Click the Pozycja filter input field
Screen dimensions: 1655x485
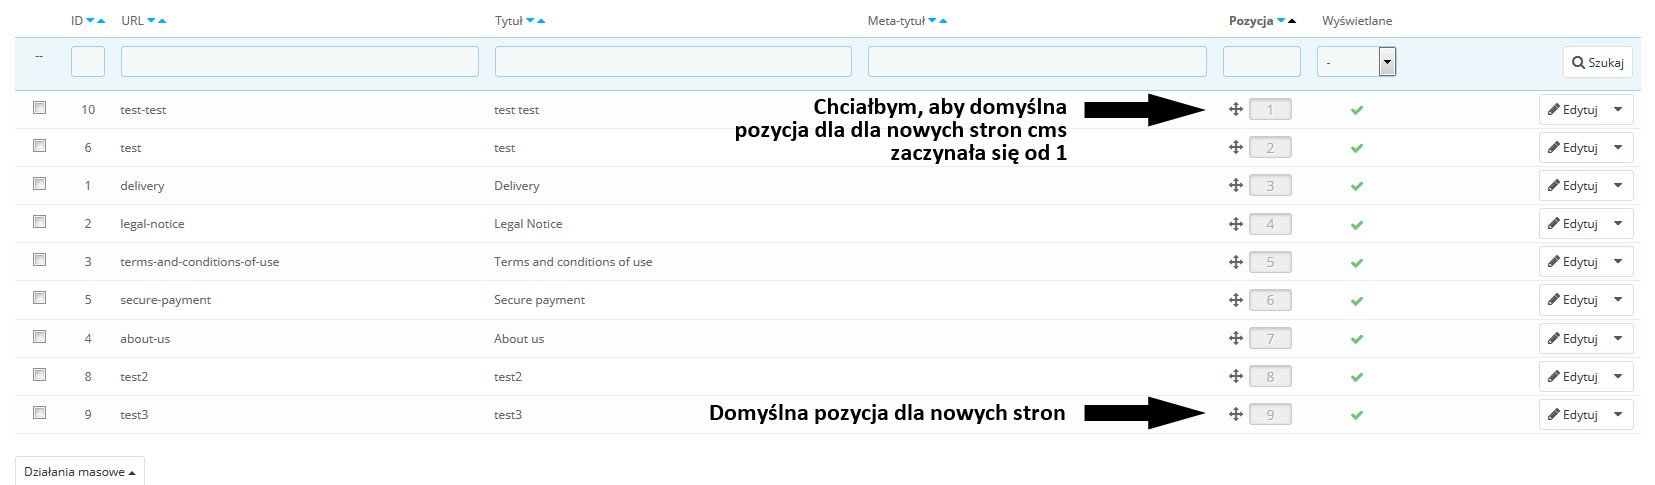pyautogui.click(x=1262, y=62)
